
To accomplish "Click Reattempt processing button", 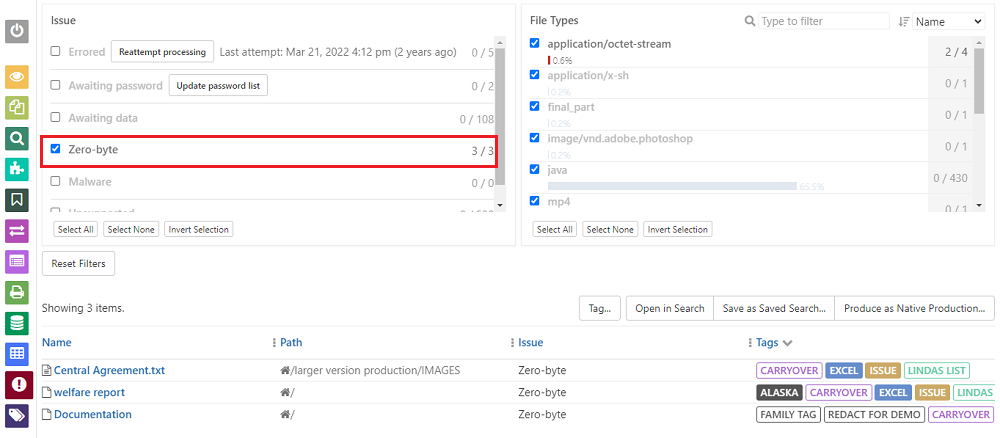I will click(x=162, y=52).
